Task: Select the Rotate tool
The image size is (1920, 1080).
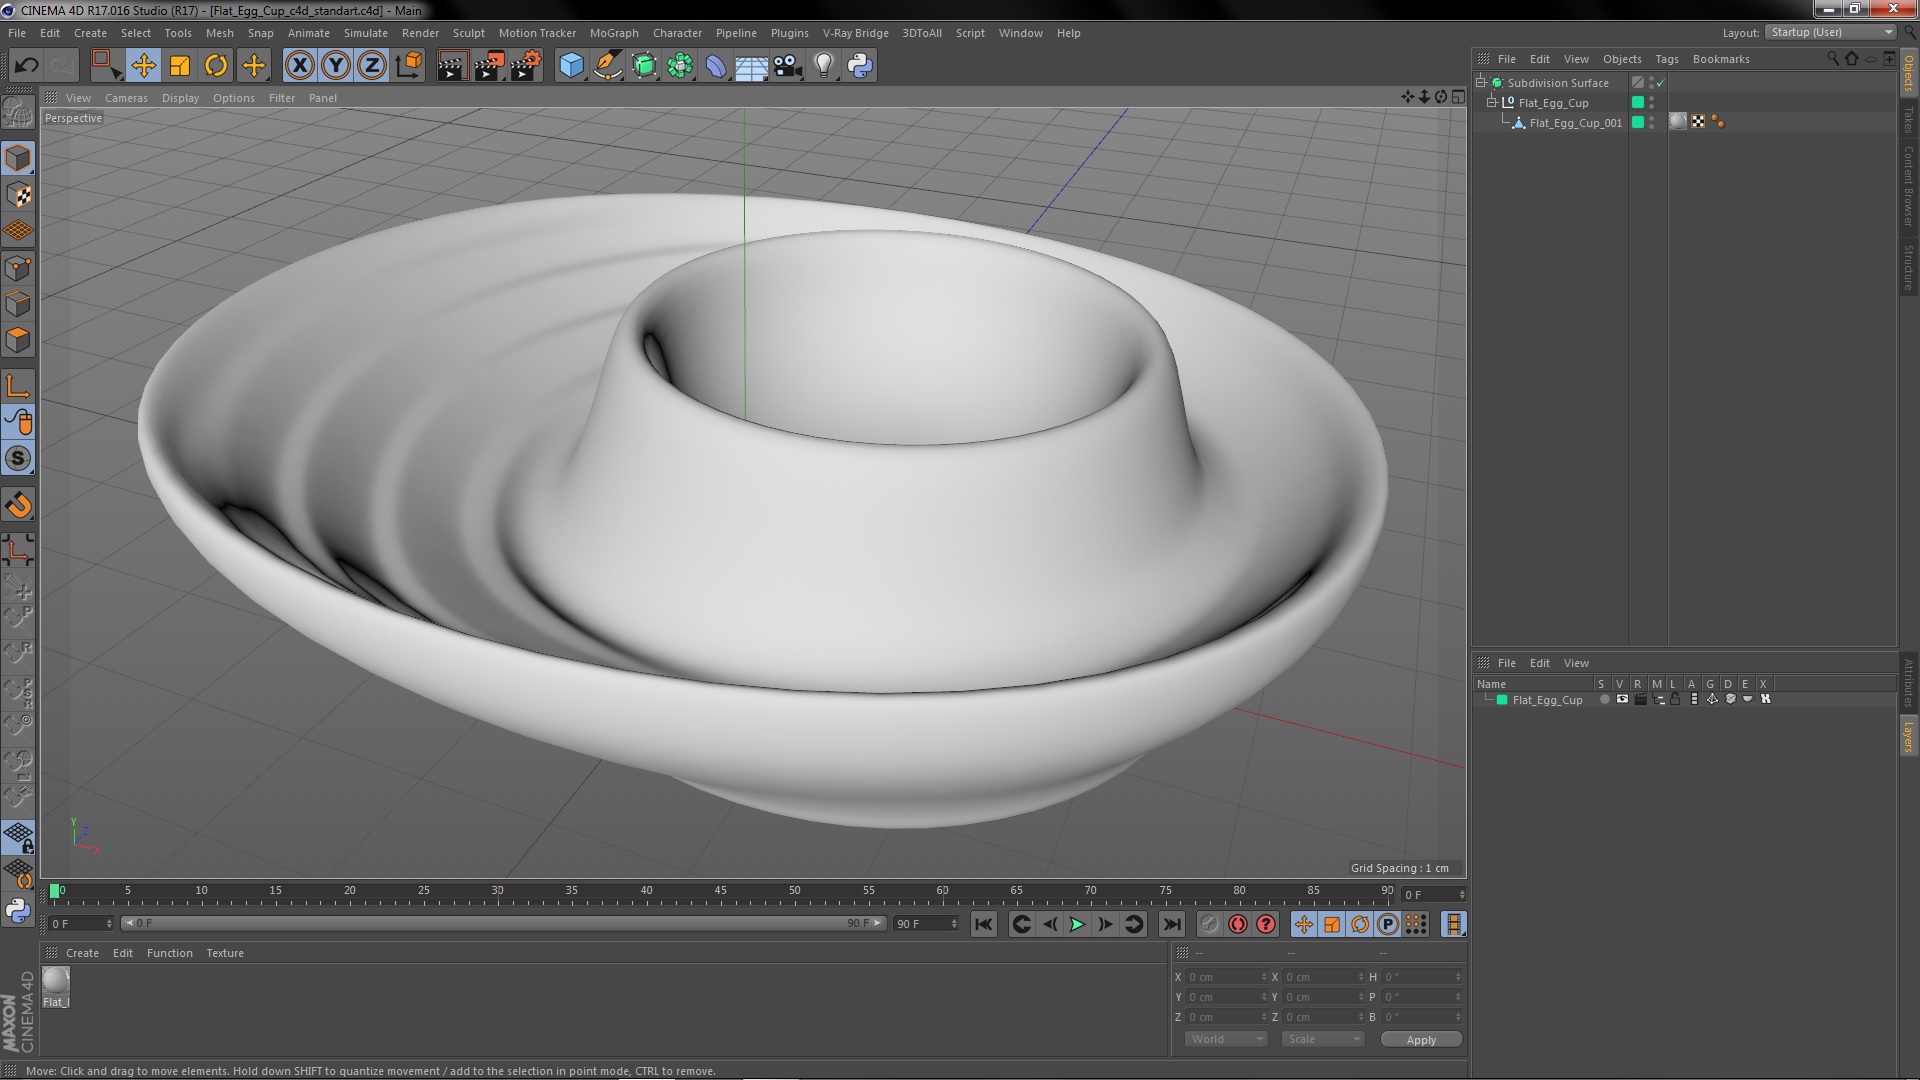Action: (x=216, y=66)
